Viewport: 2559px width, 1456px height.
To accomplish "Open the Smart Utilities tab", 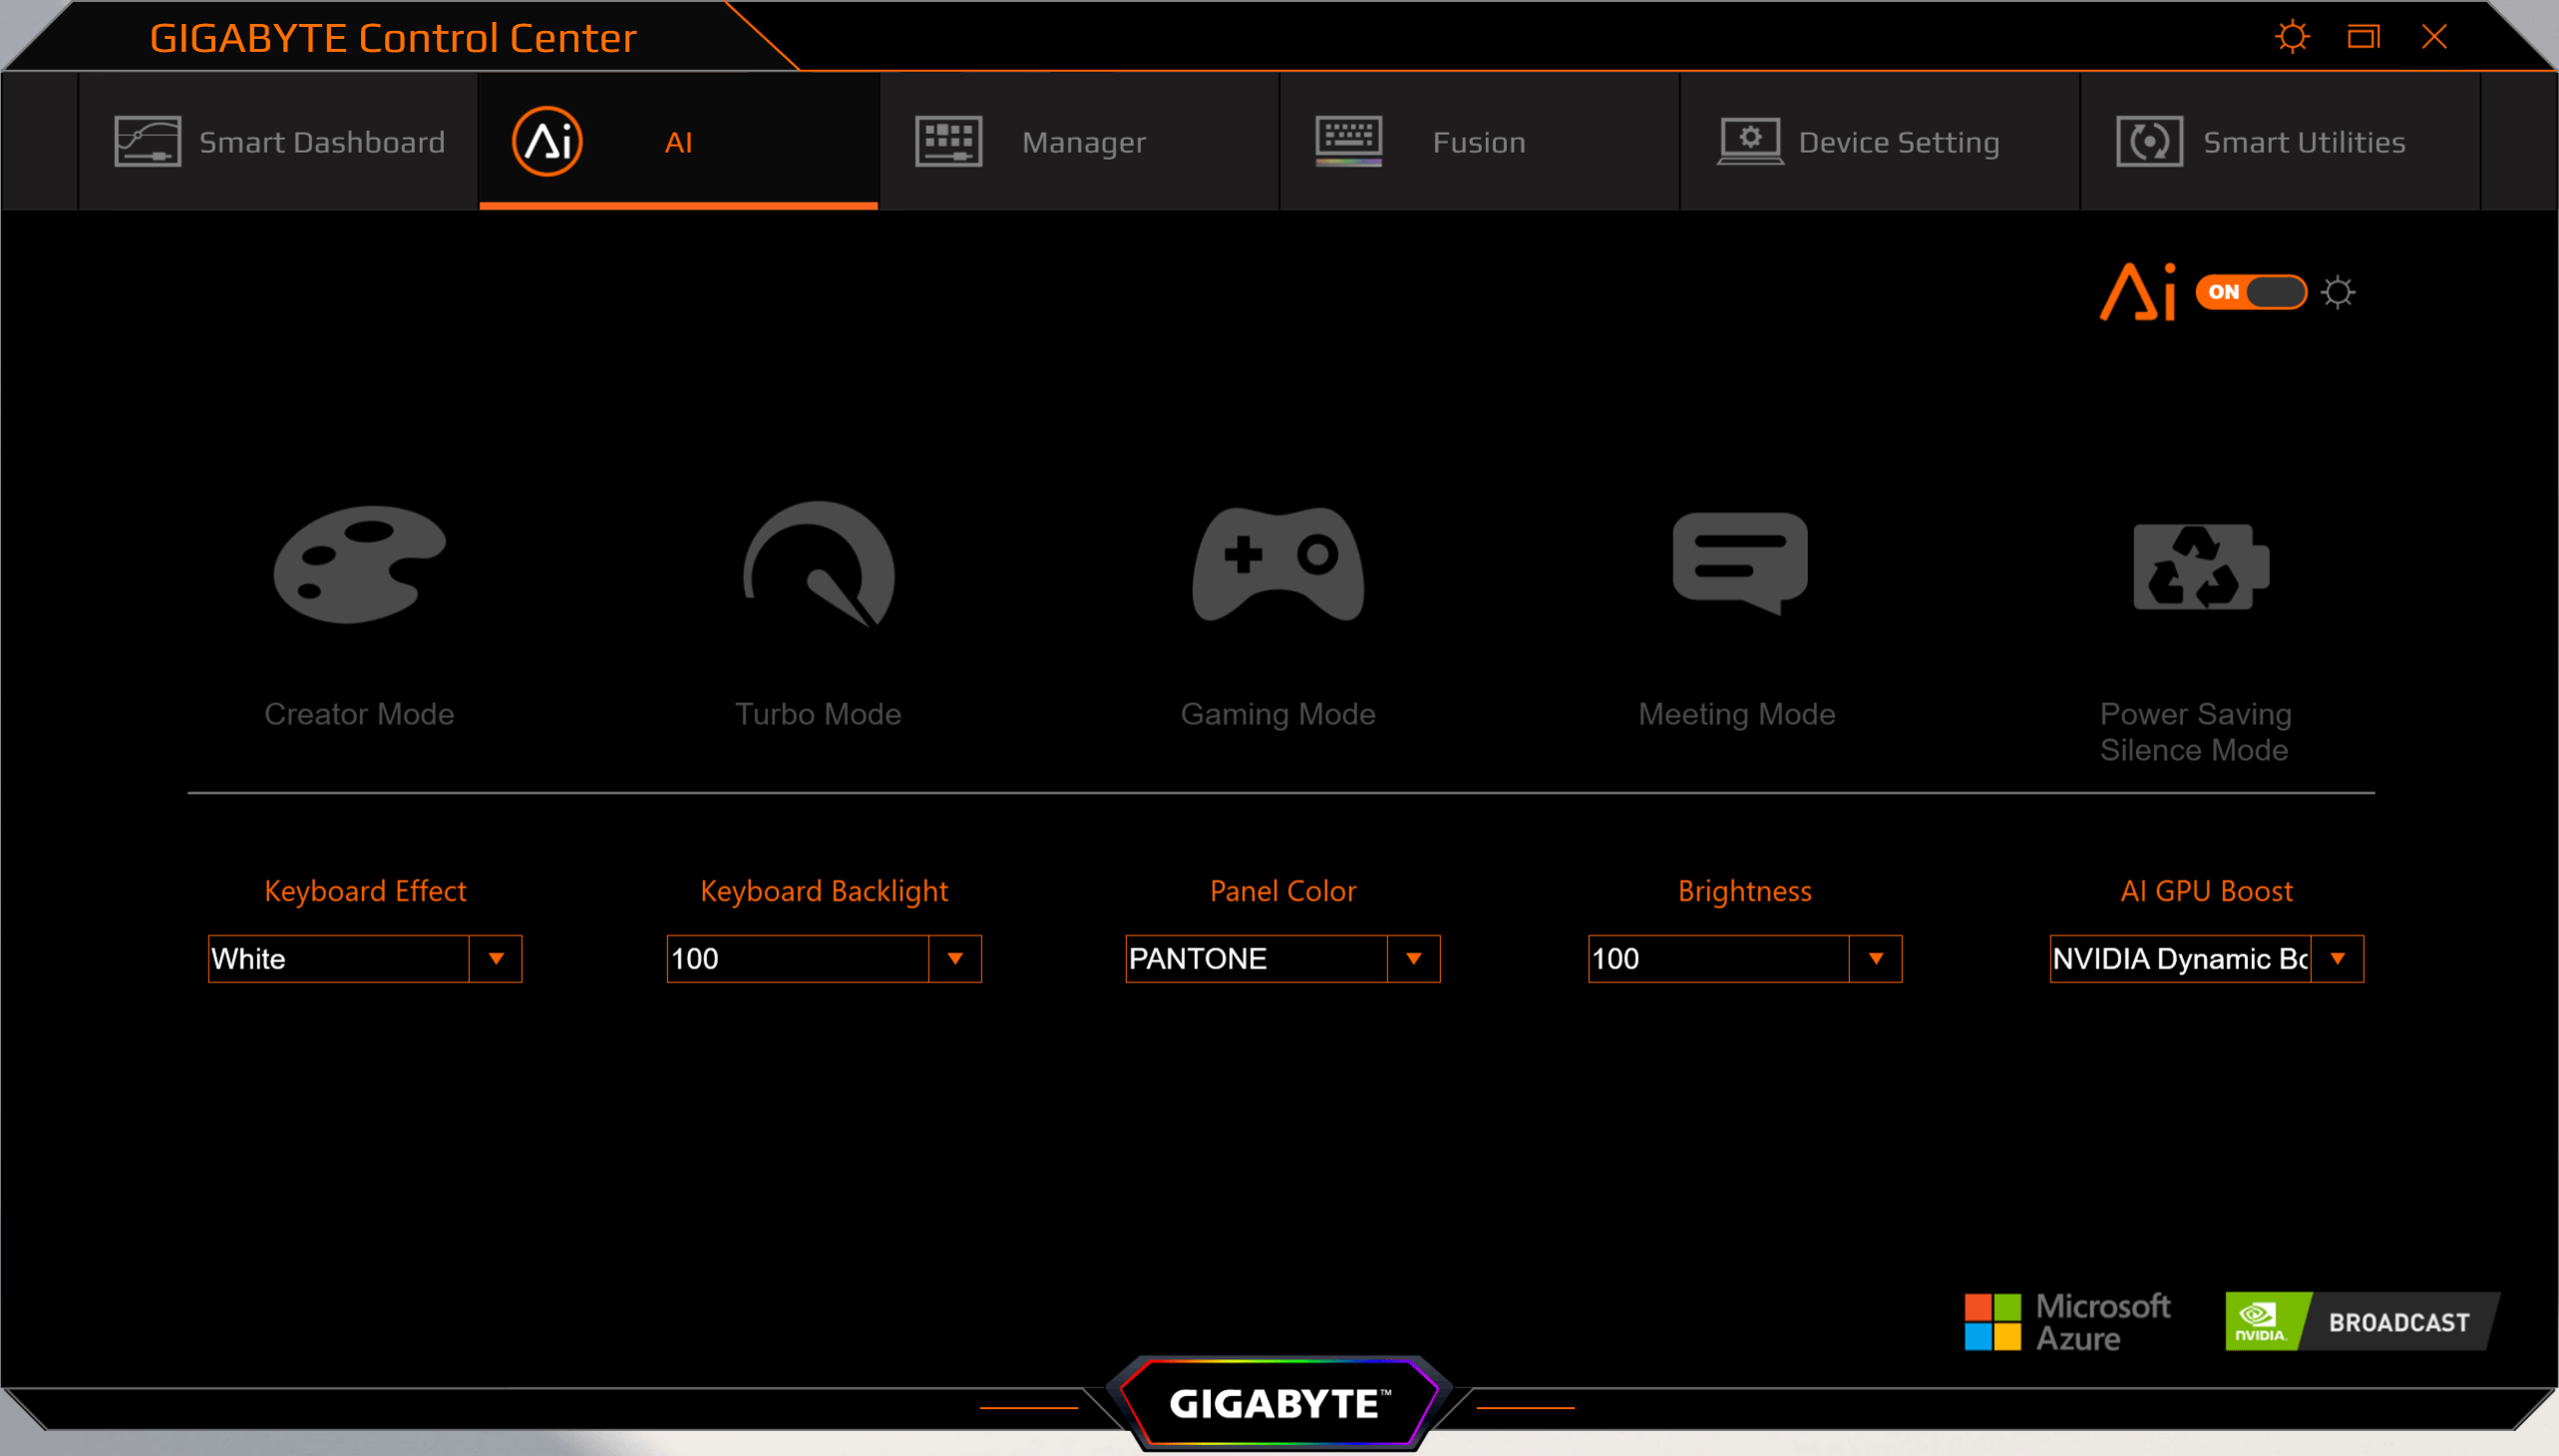I will (x=2279, y=142).
